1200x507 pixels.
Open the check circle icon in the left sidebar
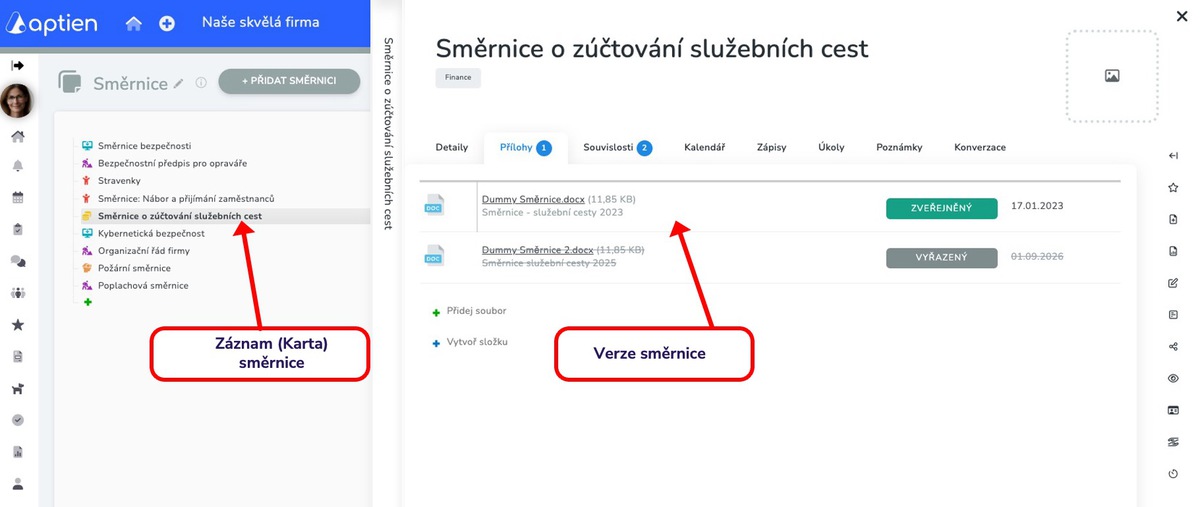[17, 420]
